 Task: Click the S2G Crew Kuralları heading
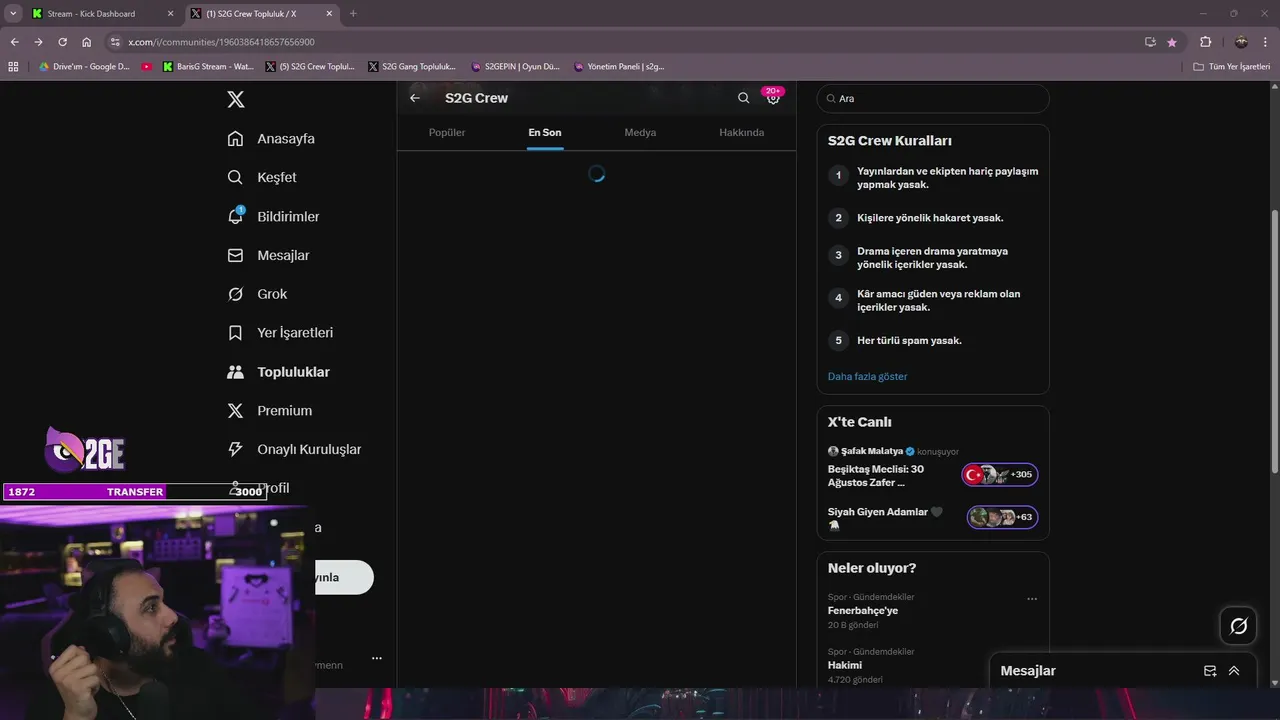coord(890,141)
